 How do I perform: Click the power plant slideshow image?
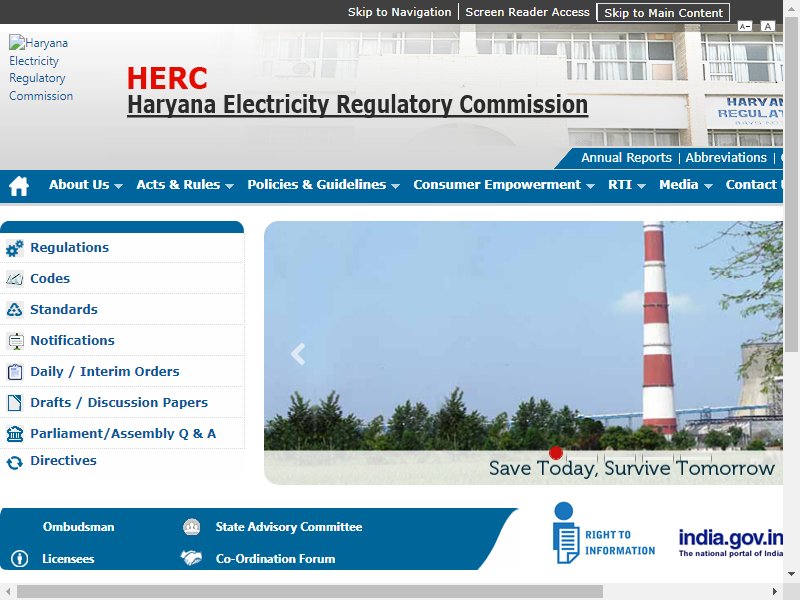pos(523,352)
